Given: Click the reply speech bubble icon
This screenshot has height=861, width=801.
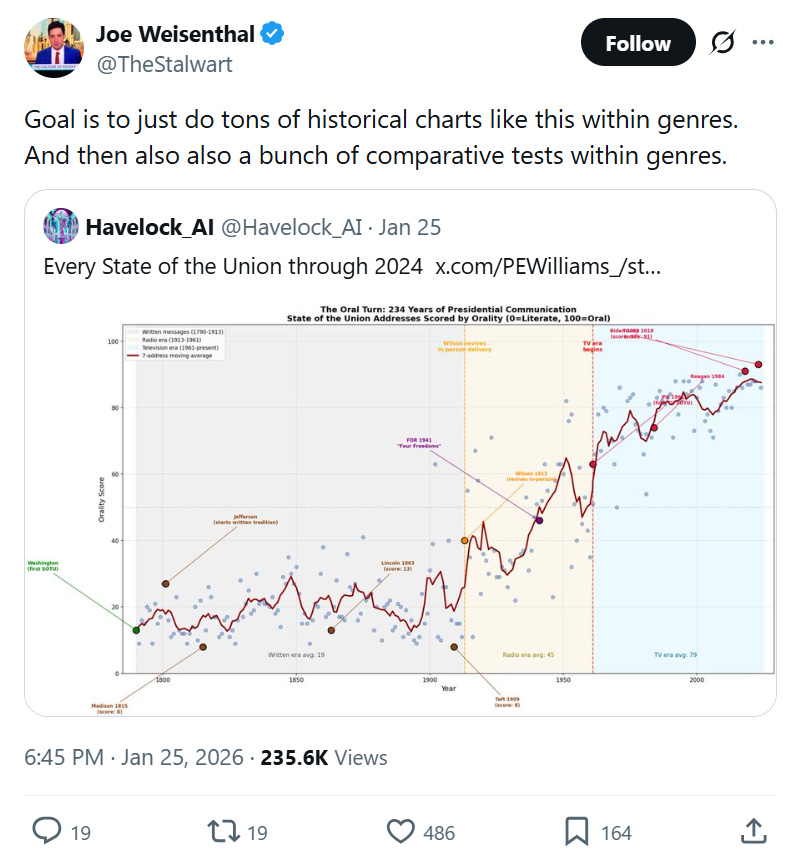Looking at the screenshot, I should (x=47, y=831).
